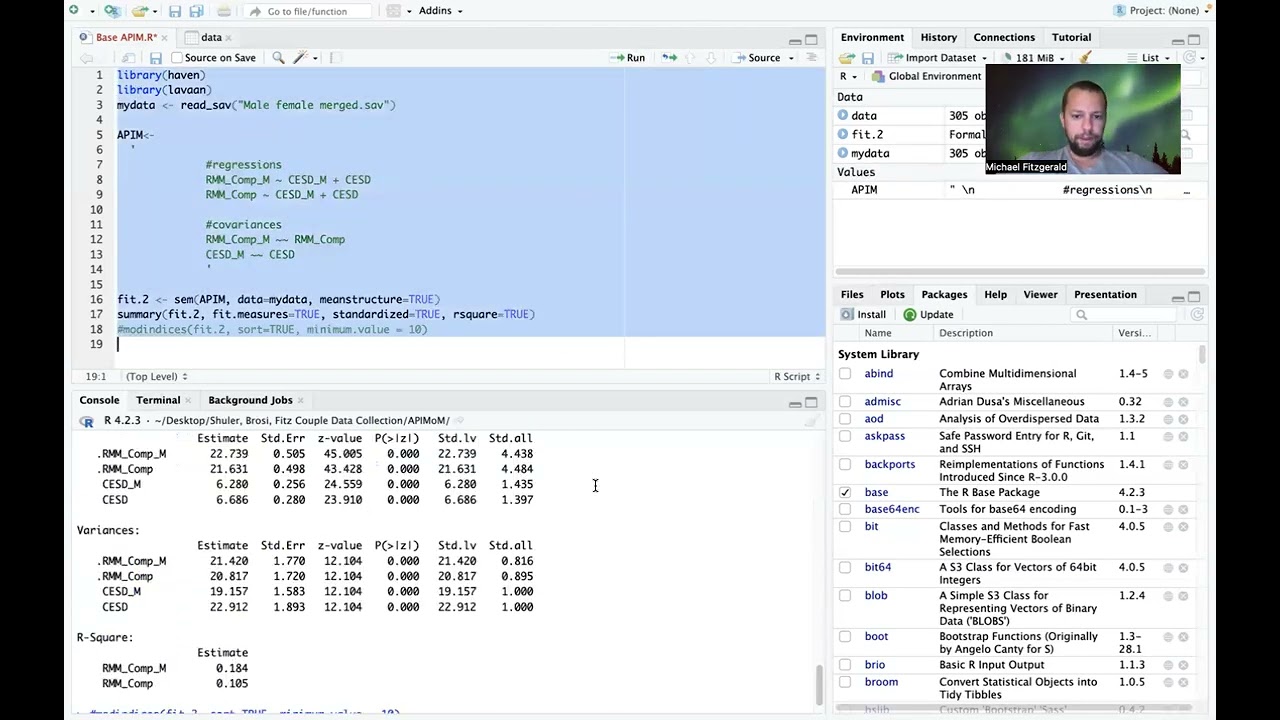
Task: Save all open documents icon
Action: click(x=196, y=11)
